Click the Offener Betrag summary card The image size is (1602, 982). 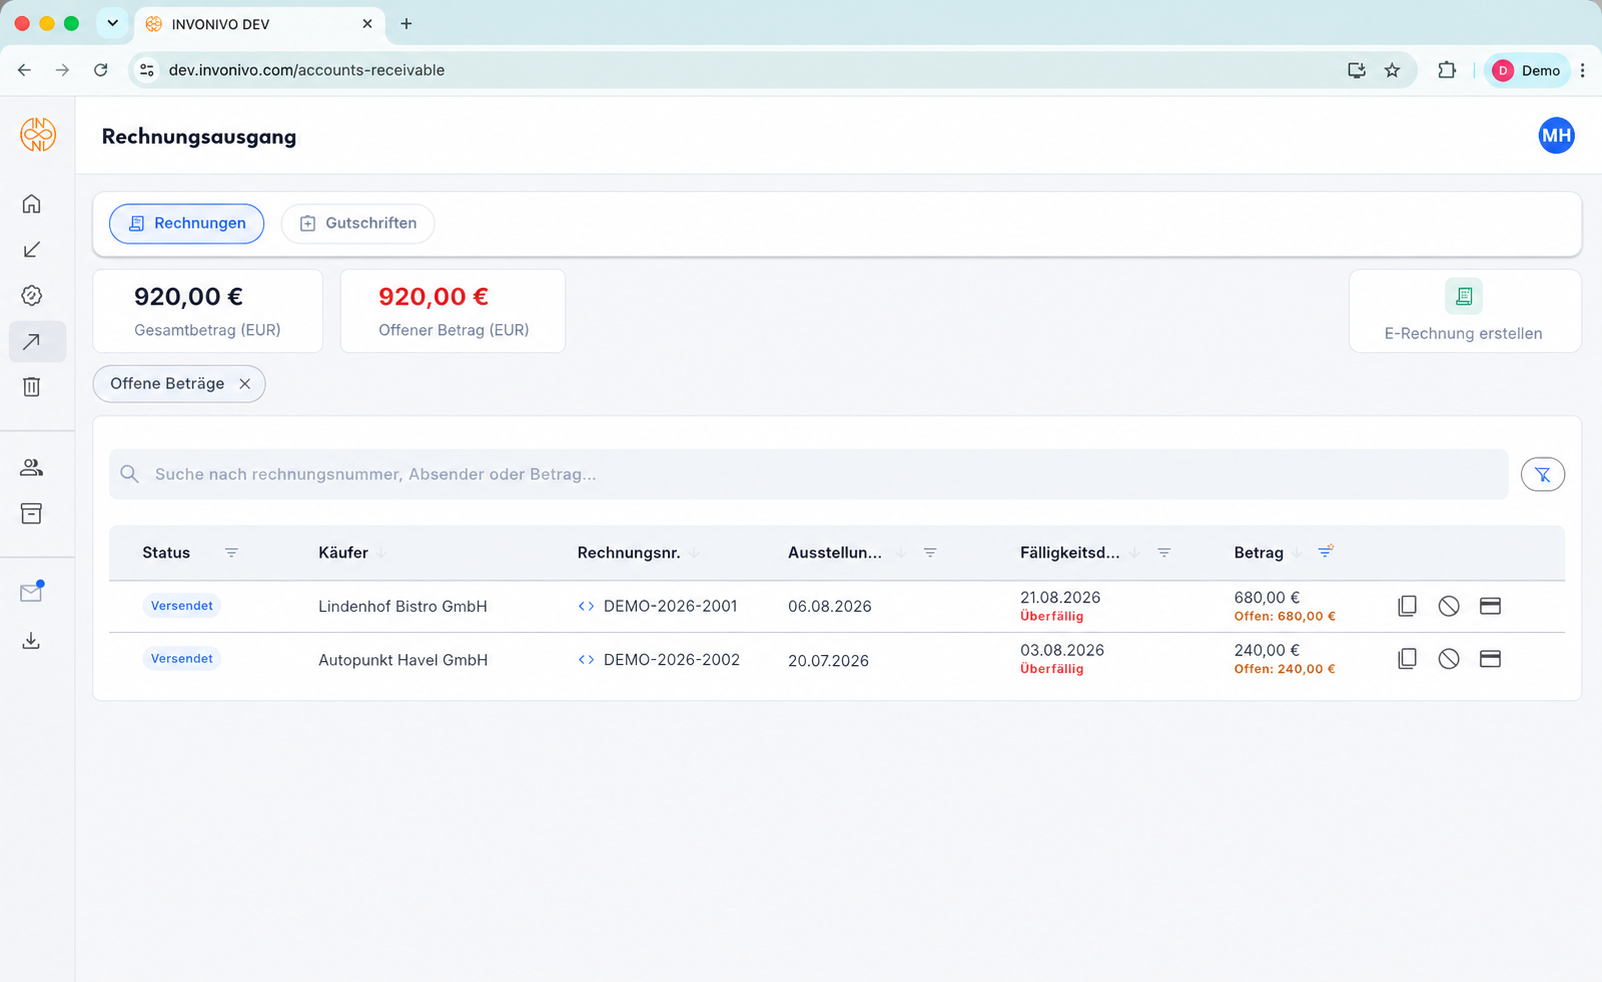[453, 311]
